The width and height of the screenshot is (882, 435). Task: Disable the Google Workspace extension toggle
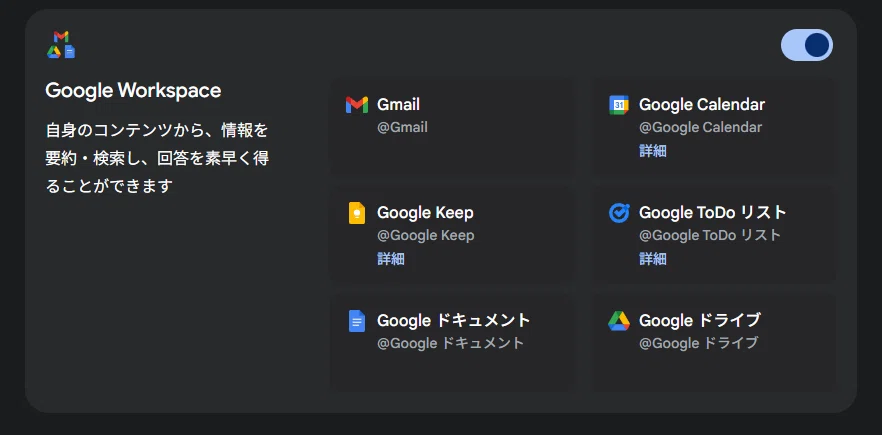[x=807, y=45]
